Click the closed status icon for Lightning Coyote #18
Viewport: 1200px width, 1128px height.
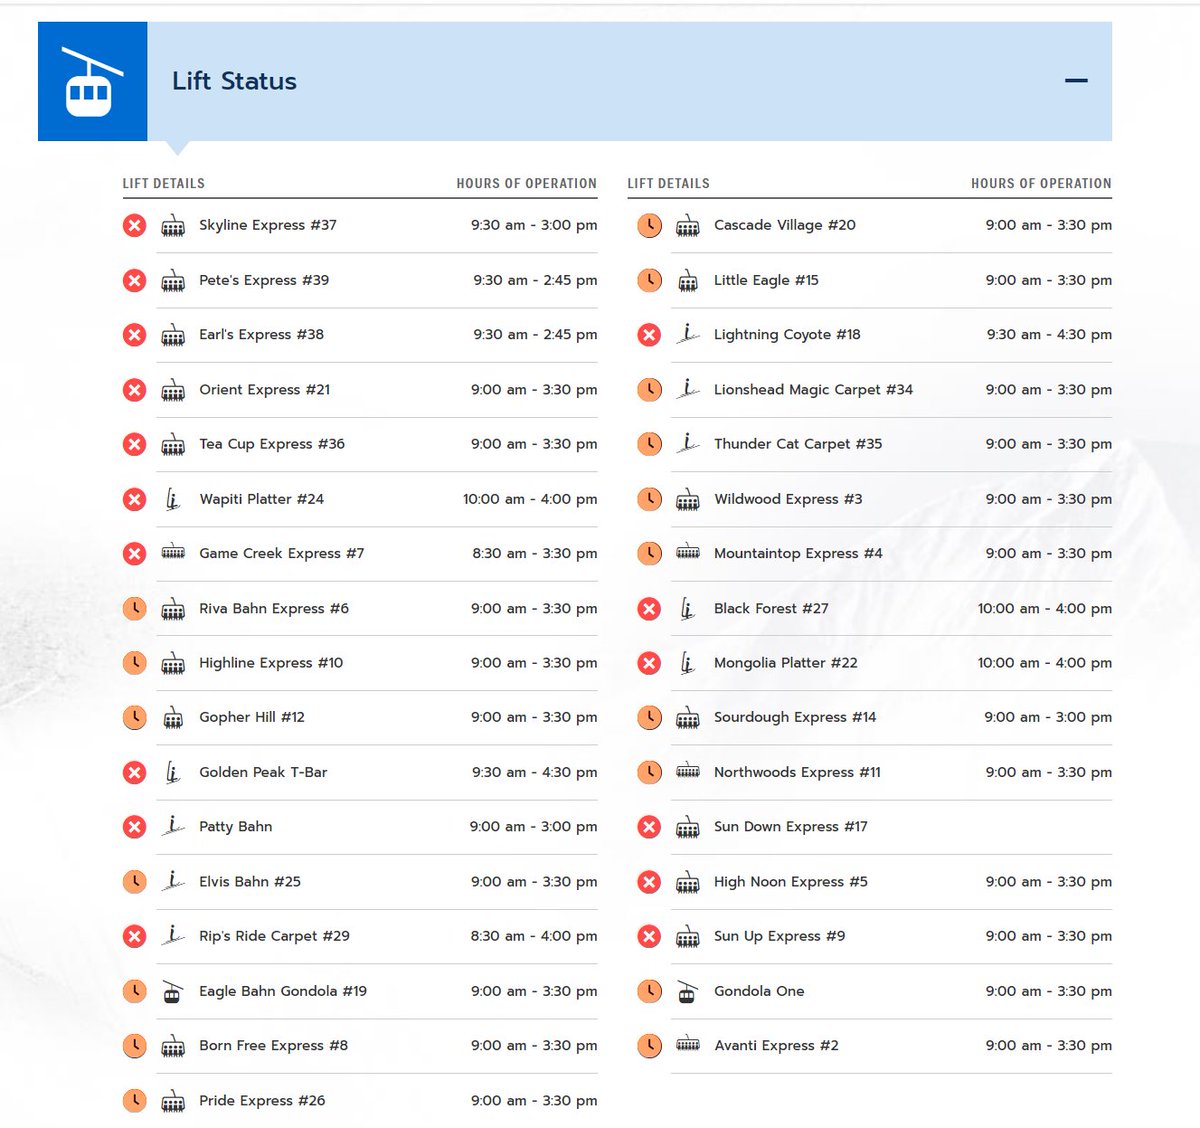tap(649, 335)
